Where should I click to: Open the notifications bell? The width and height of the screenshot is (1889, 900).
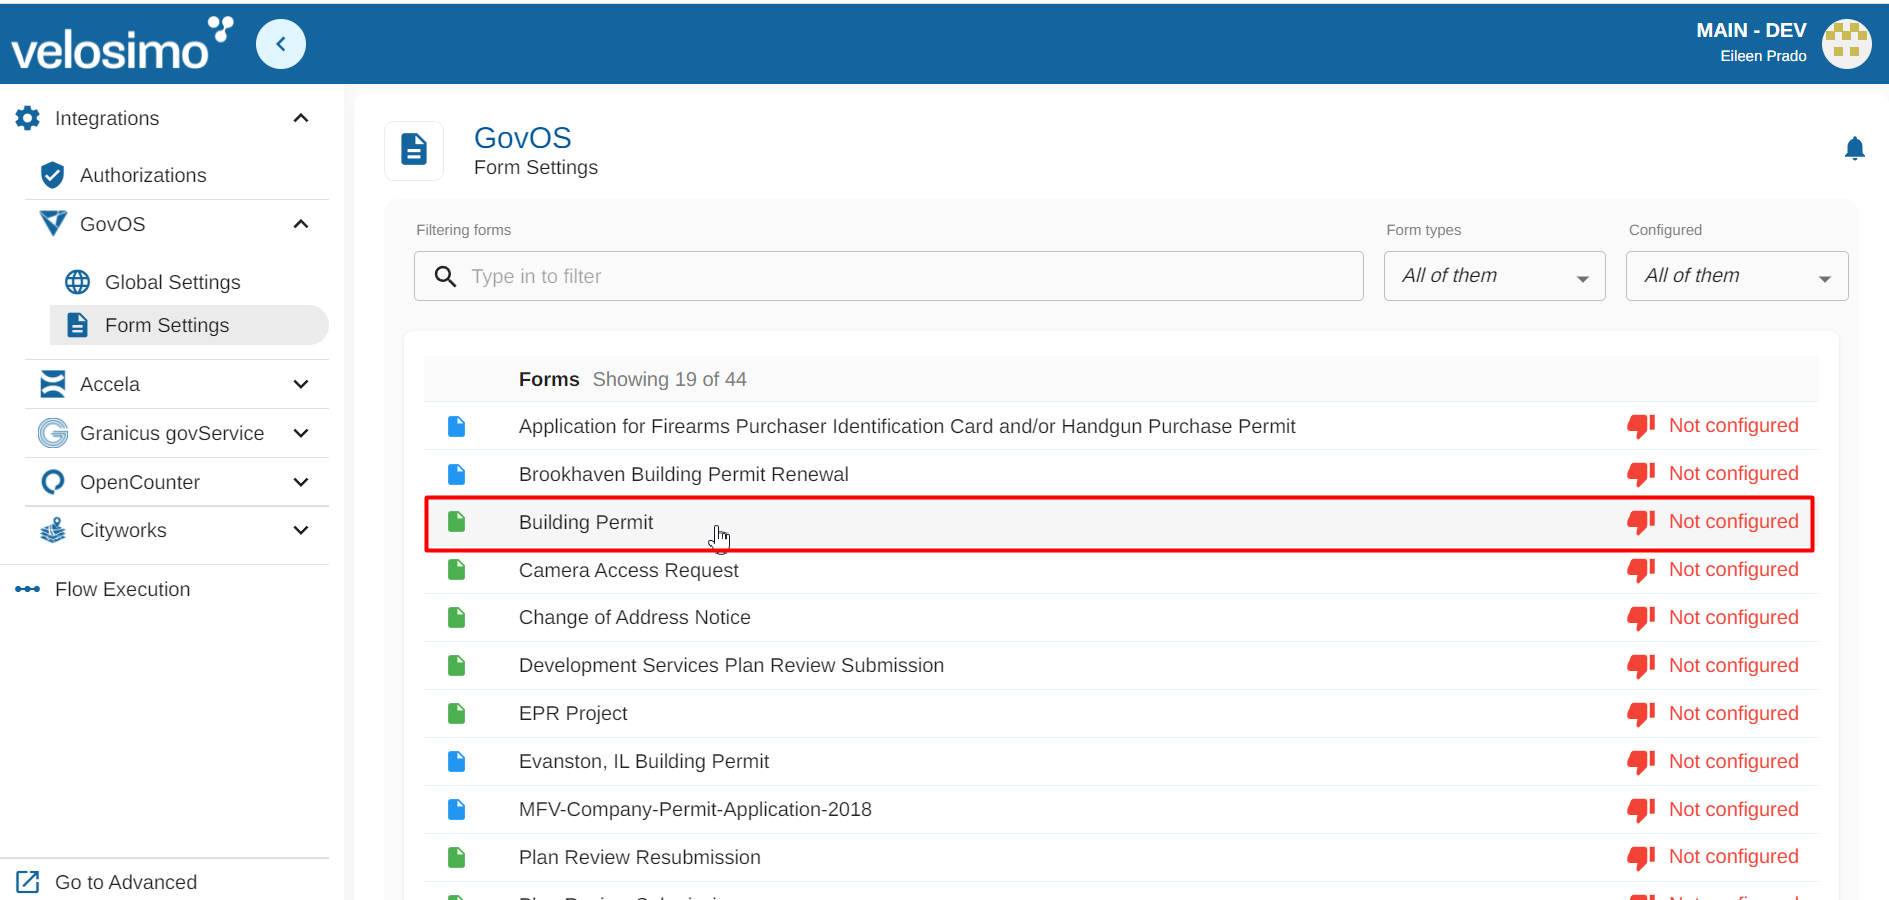pyautogui.click(x=1854, y=149)
